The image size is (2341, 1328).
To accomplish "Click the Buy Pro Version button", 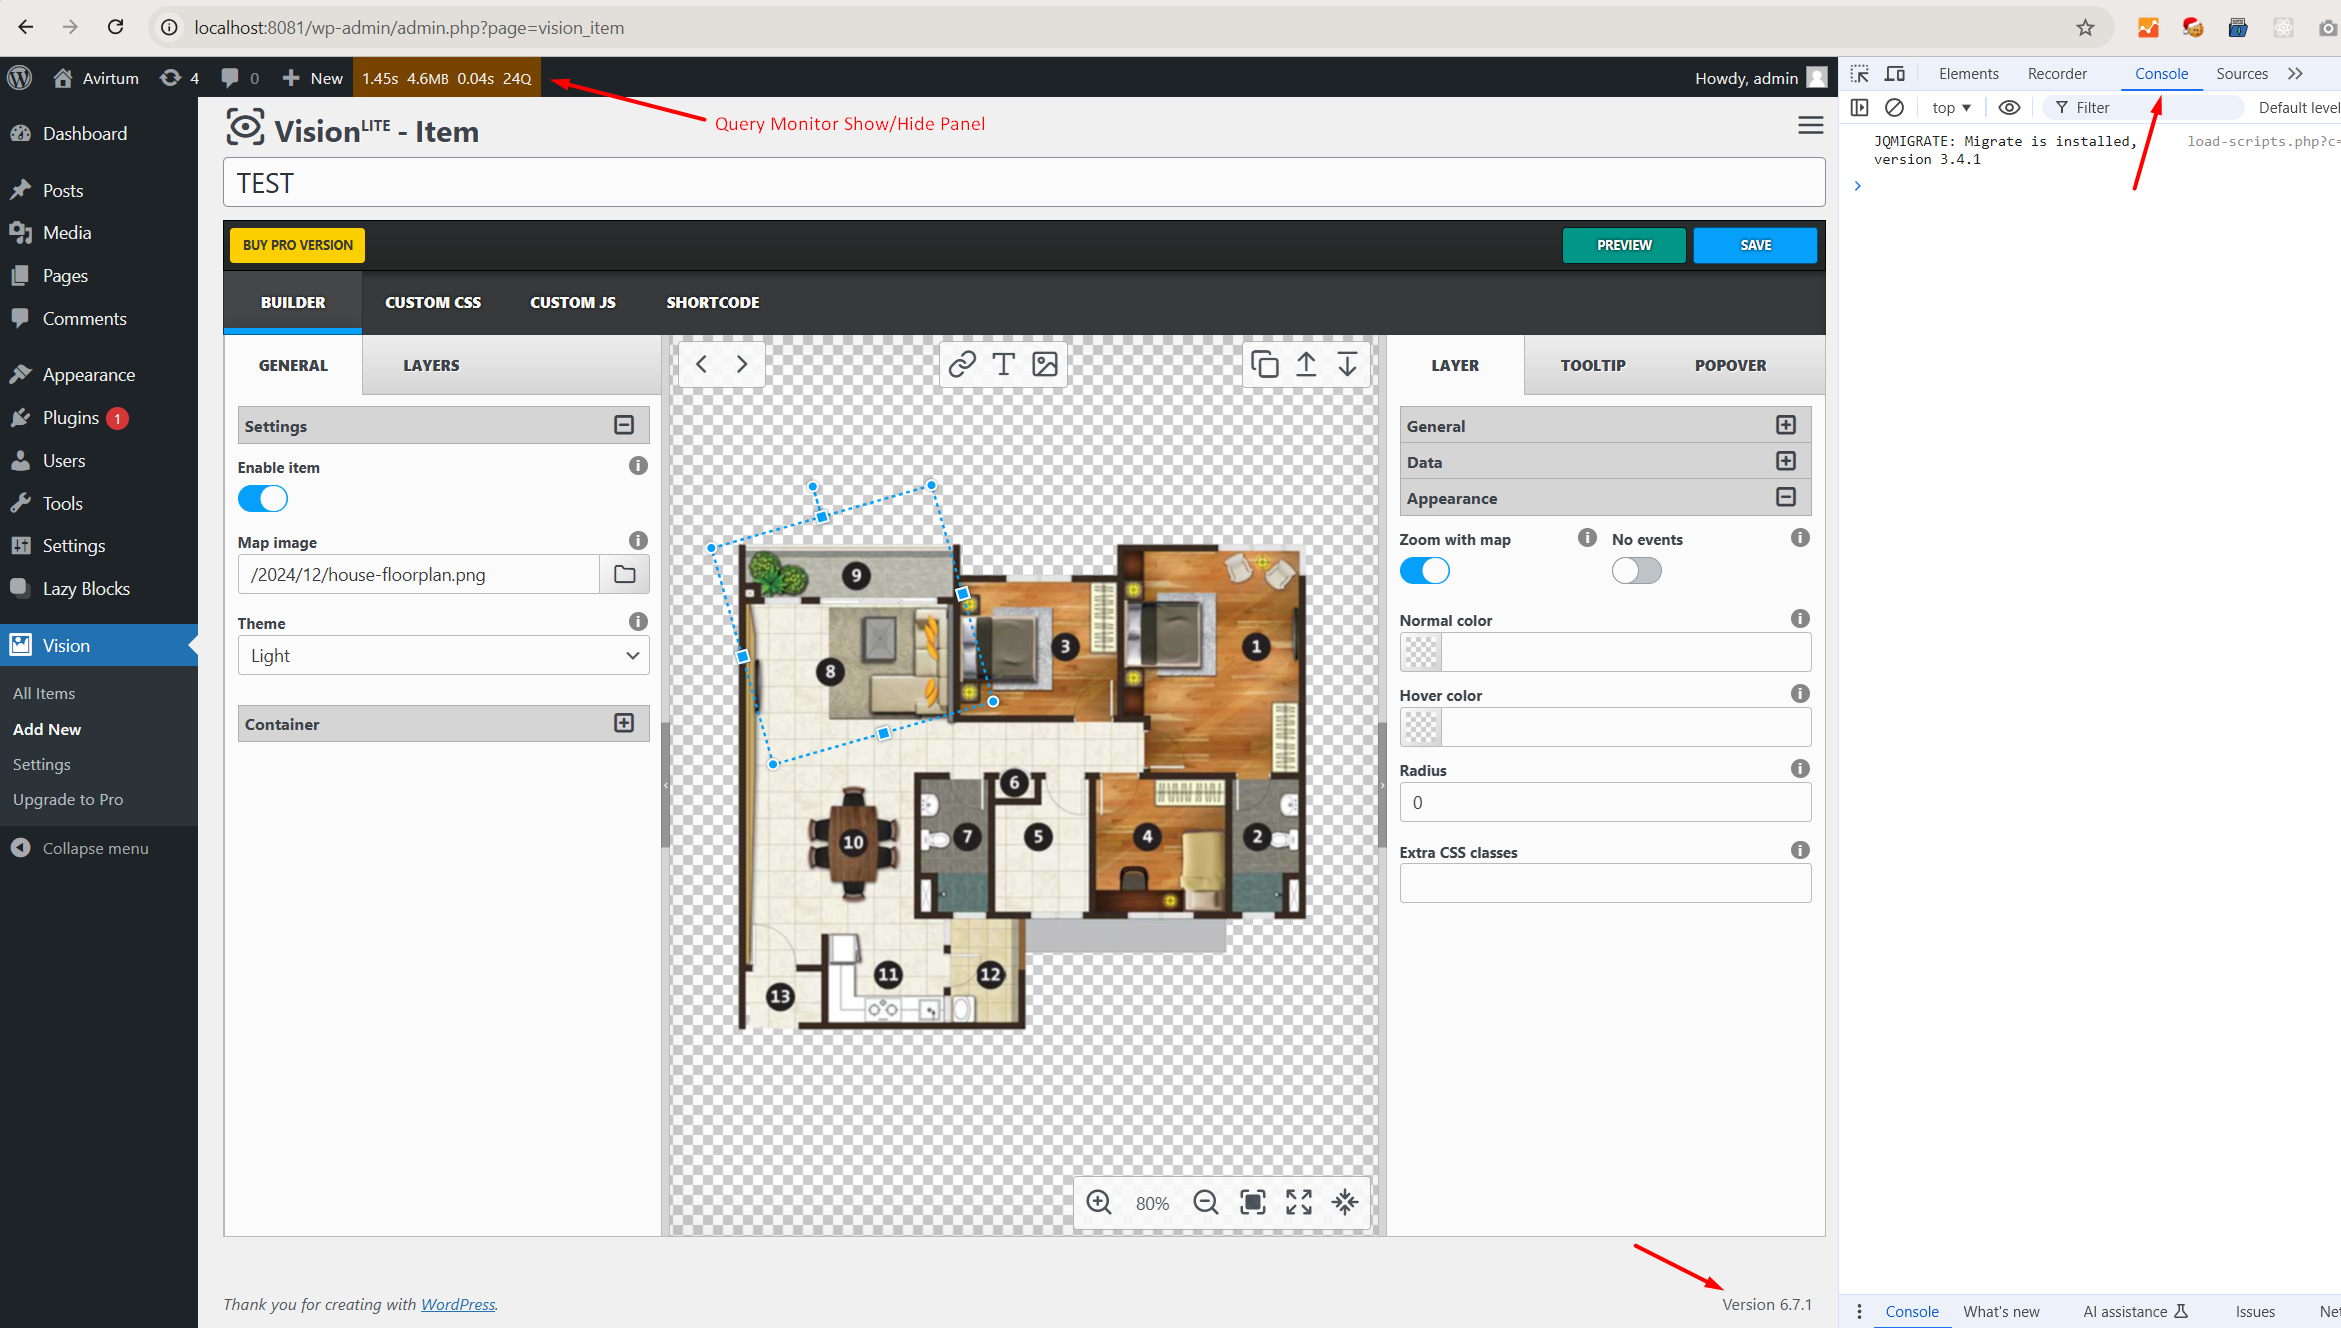I will click(x=298, y=245).
